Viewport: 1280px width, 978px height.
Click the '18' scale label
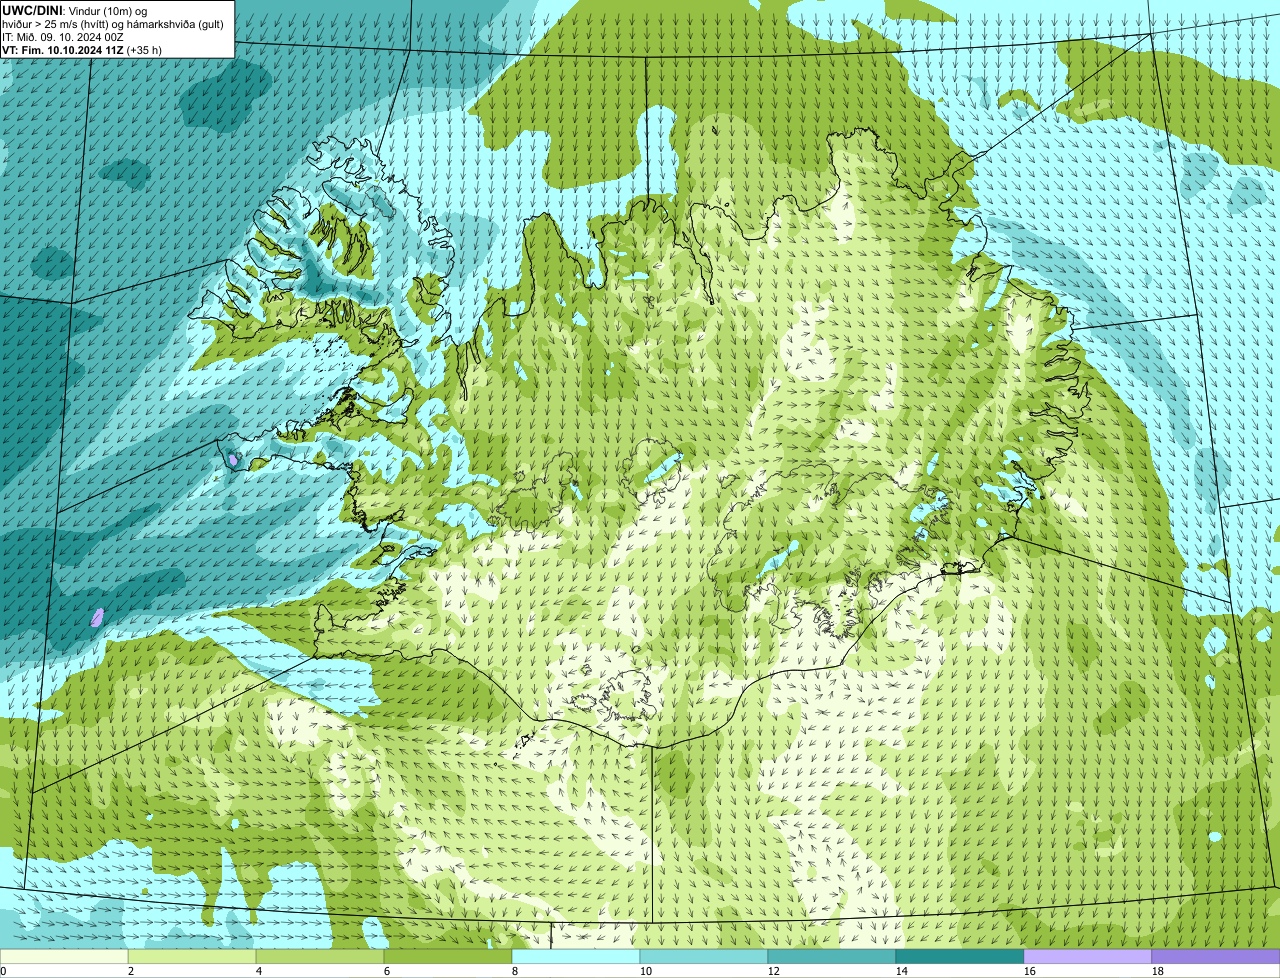click(x=1158, y=971)
